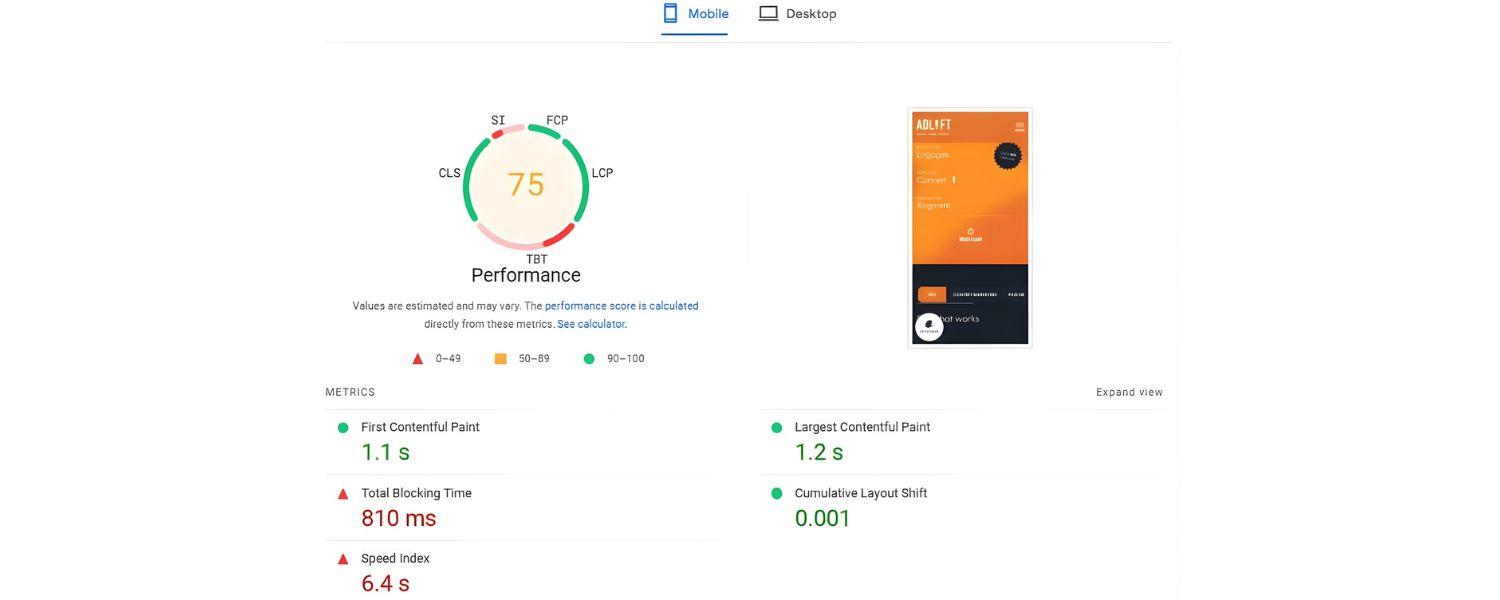This screenshot has width=1500, height=600.
Task: Click the red triangle icon for 0–49 legend
Action: click(x=417, y=358)
